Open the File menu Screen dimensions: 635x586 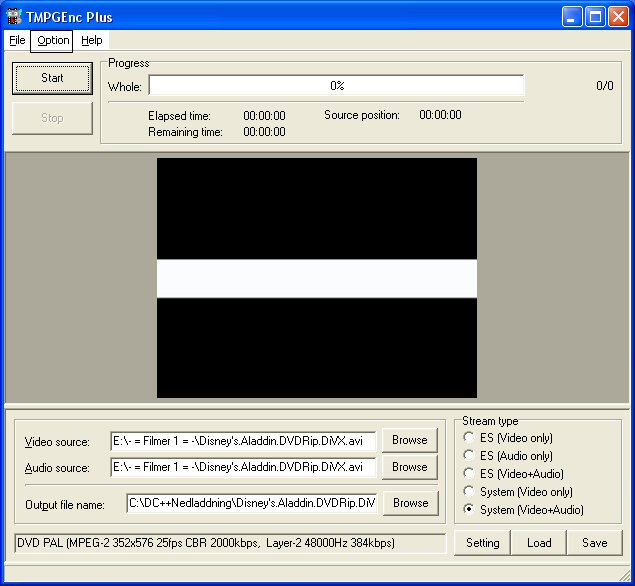17,40
